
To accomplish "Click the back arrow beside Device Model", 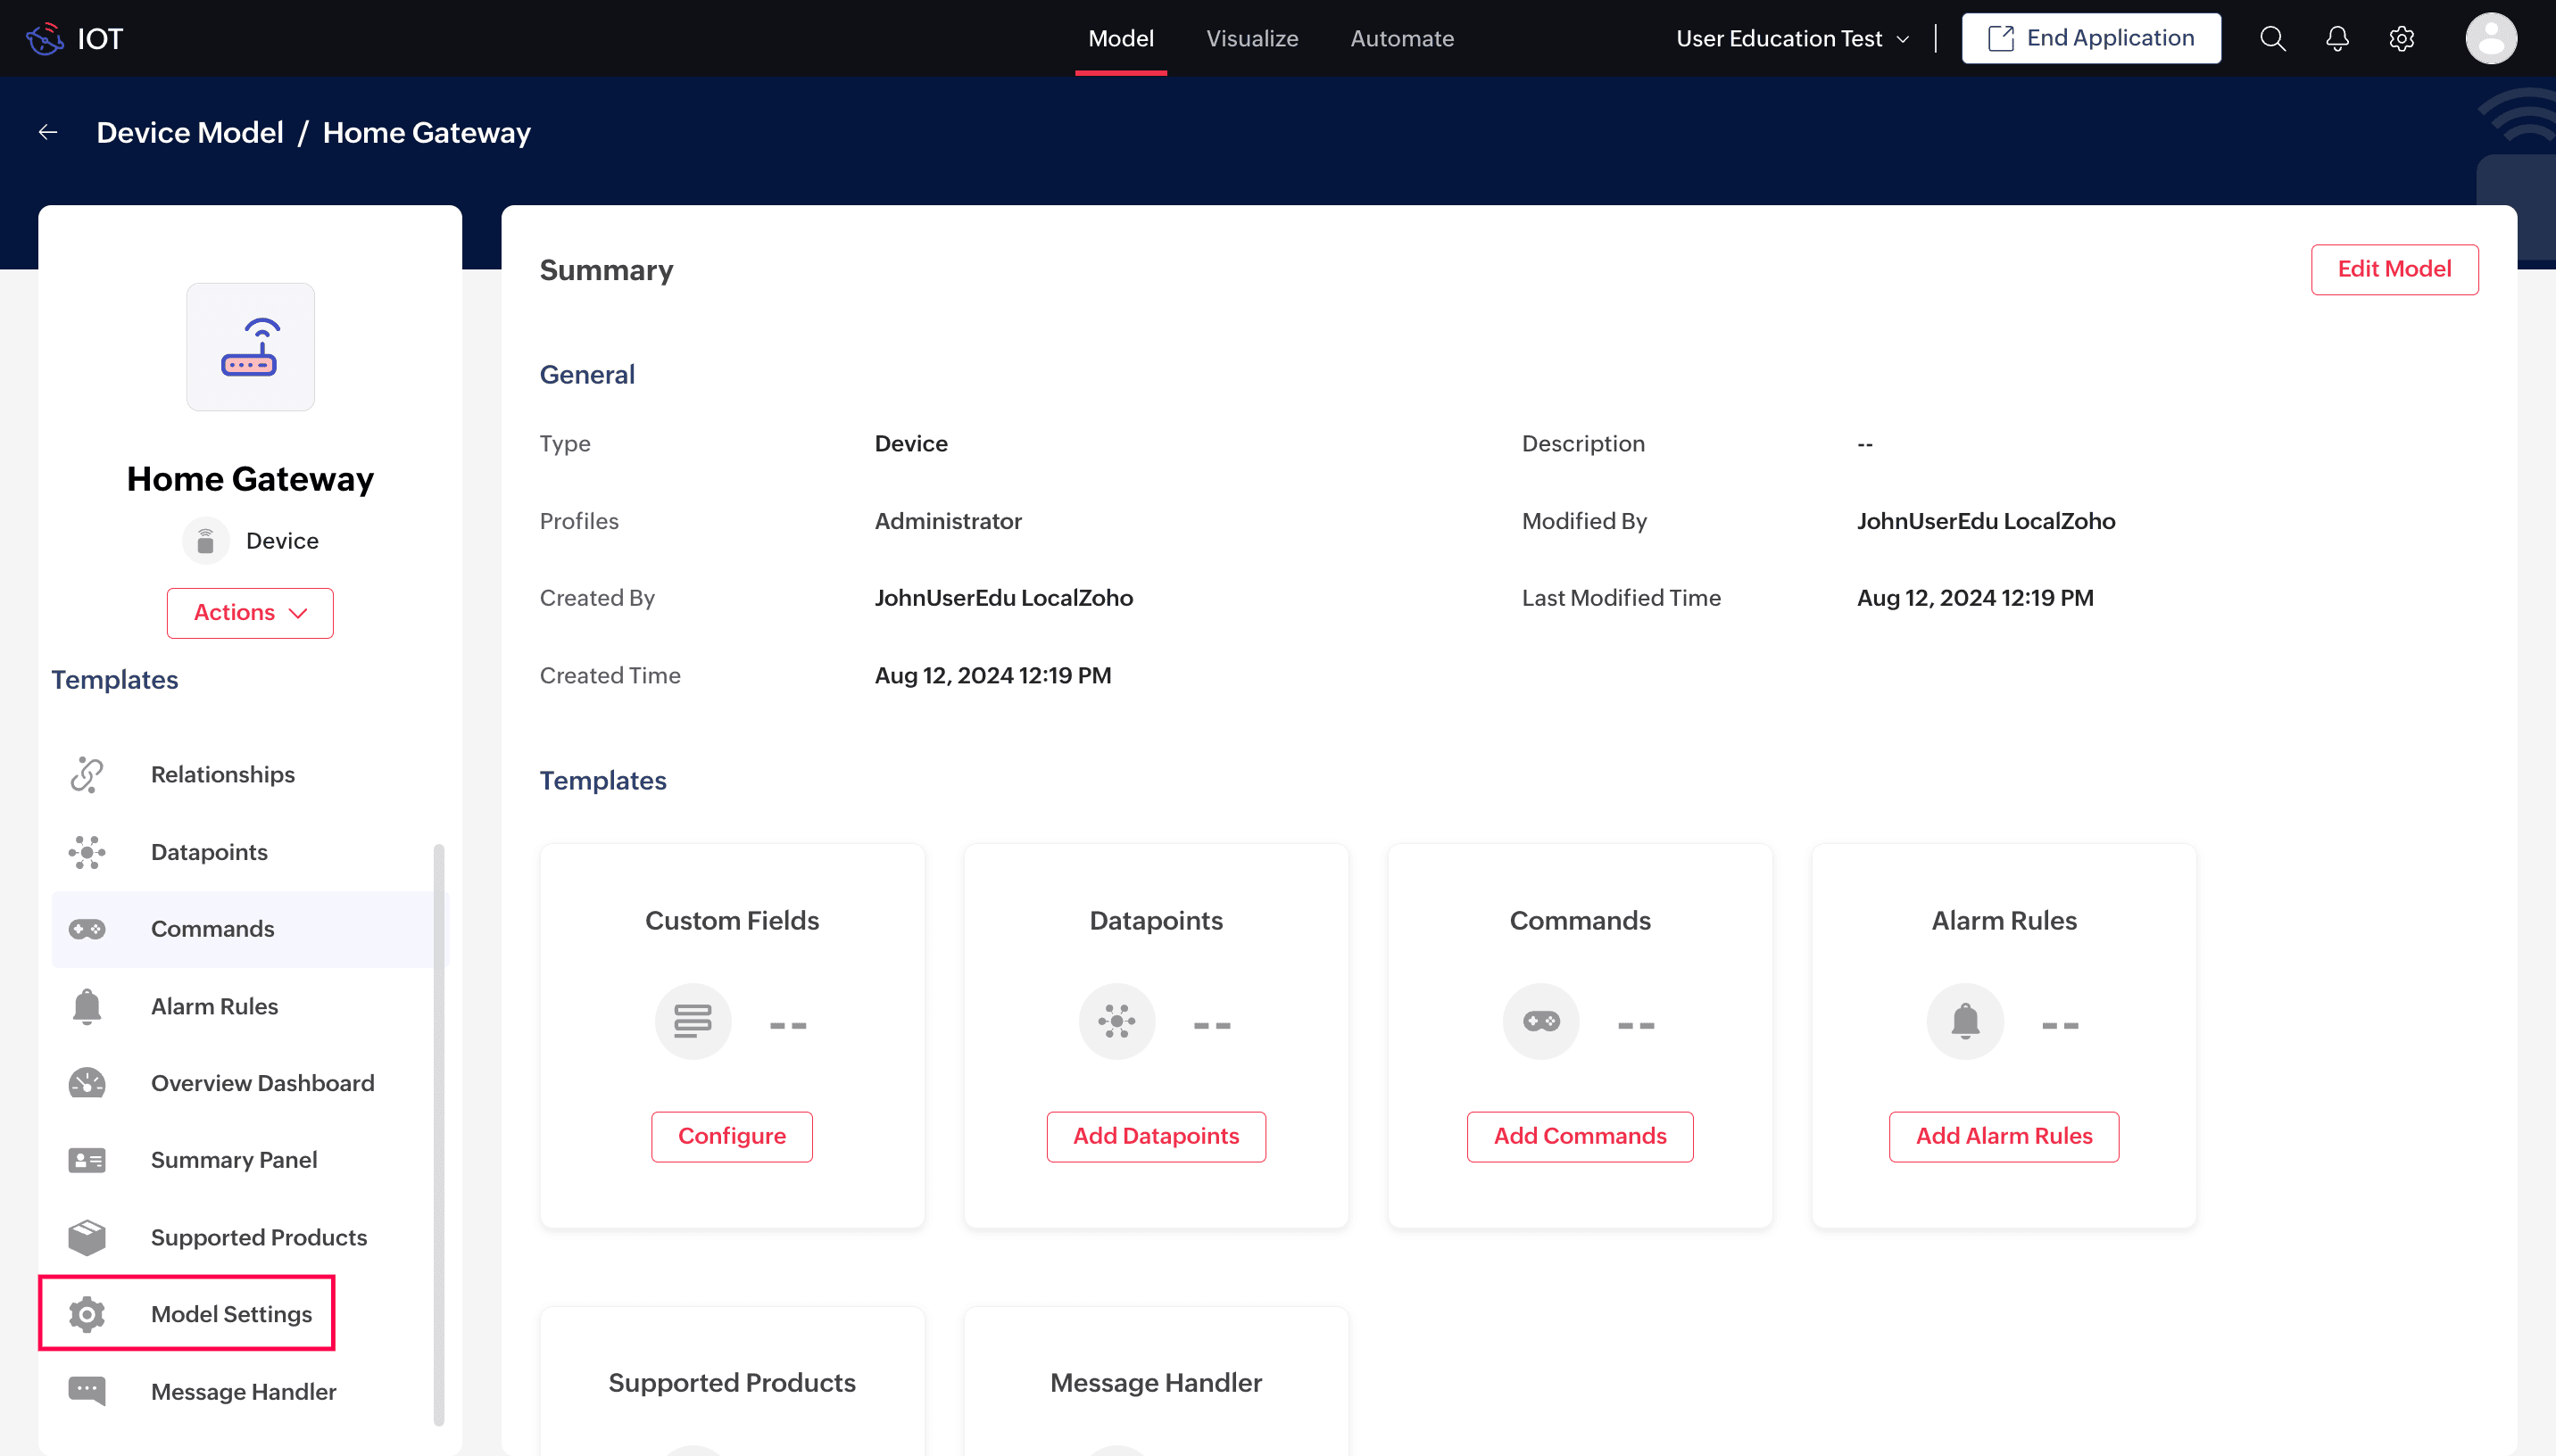I will tap(48, 132).
